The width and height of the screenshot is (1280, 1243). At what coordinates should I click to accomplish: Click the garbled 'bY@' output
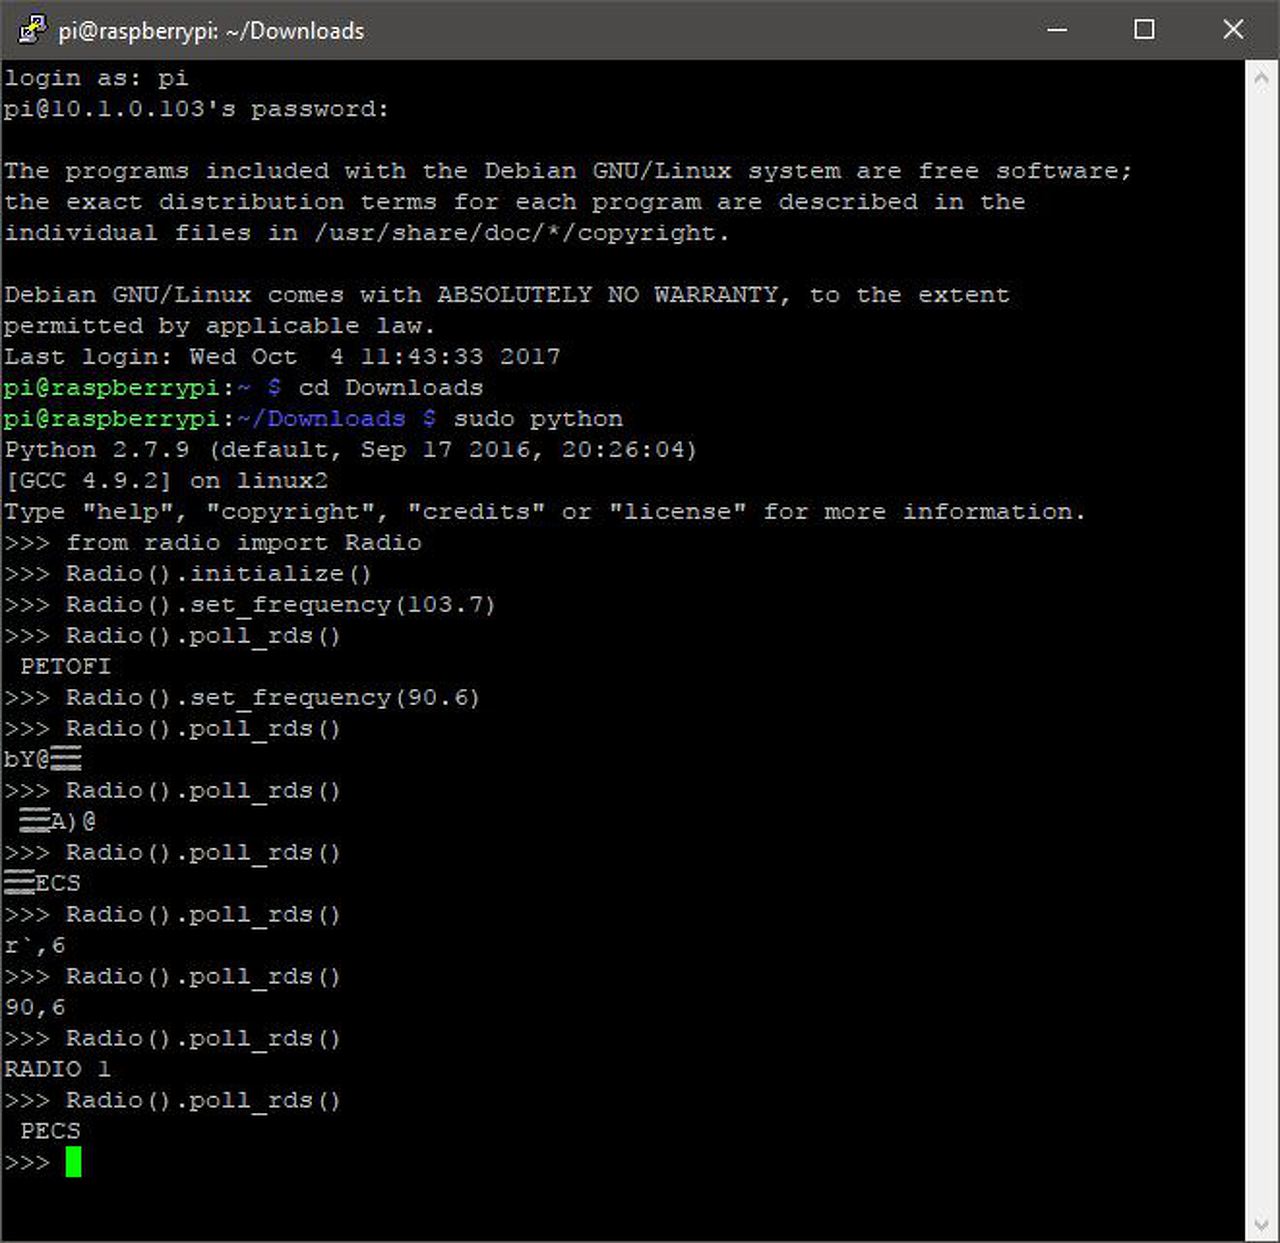[42, 760]
